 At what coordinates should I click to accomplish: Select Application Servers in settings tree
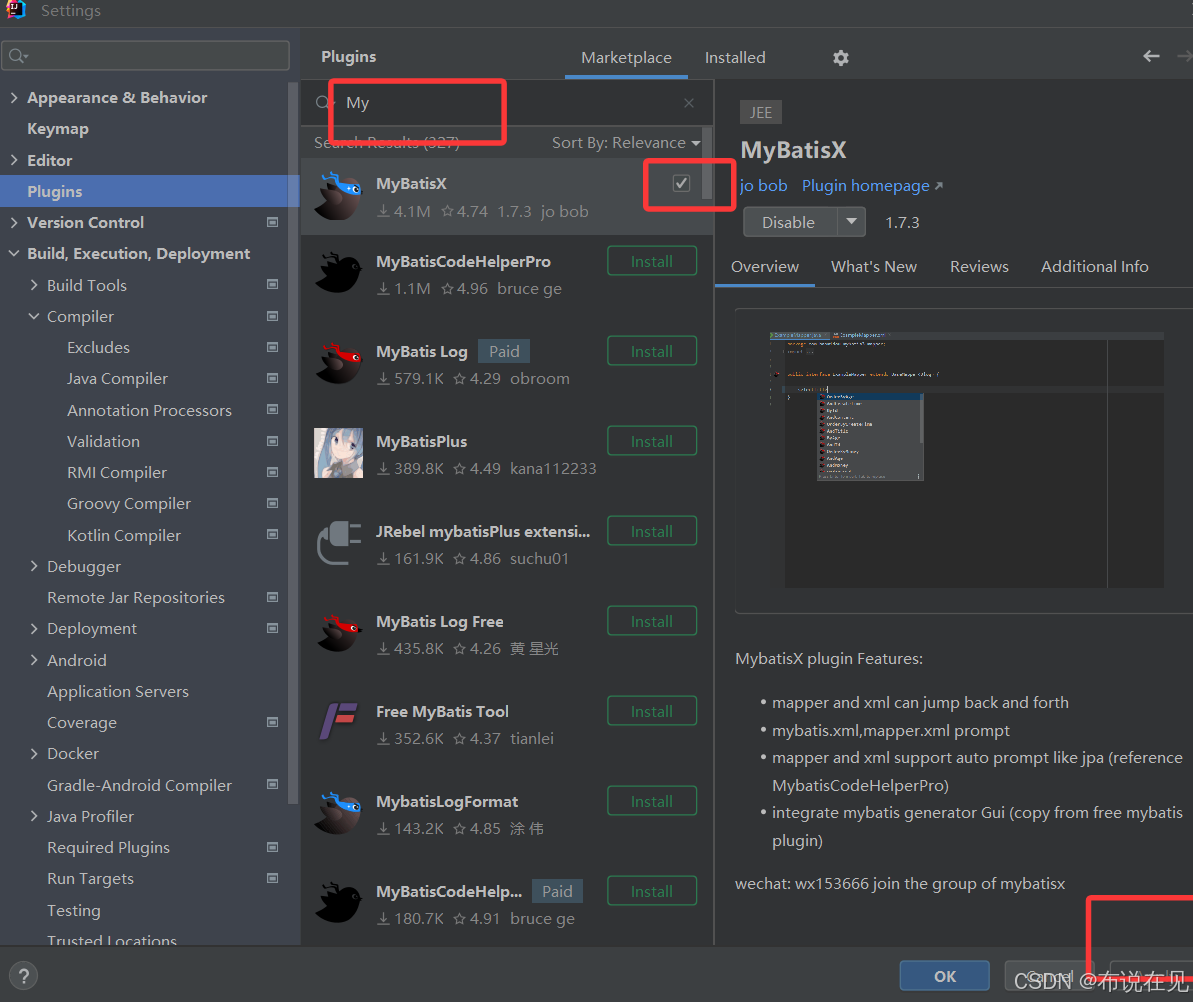118,692
